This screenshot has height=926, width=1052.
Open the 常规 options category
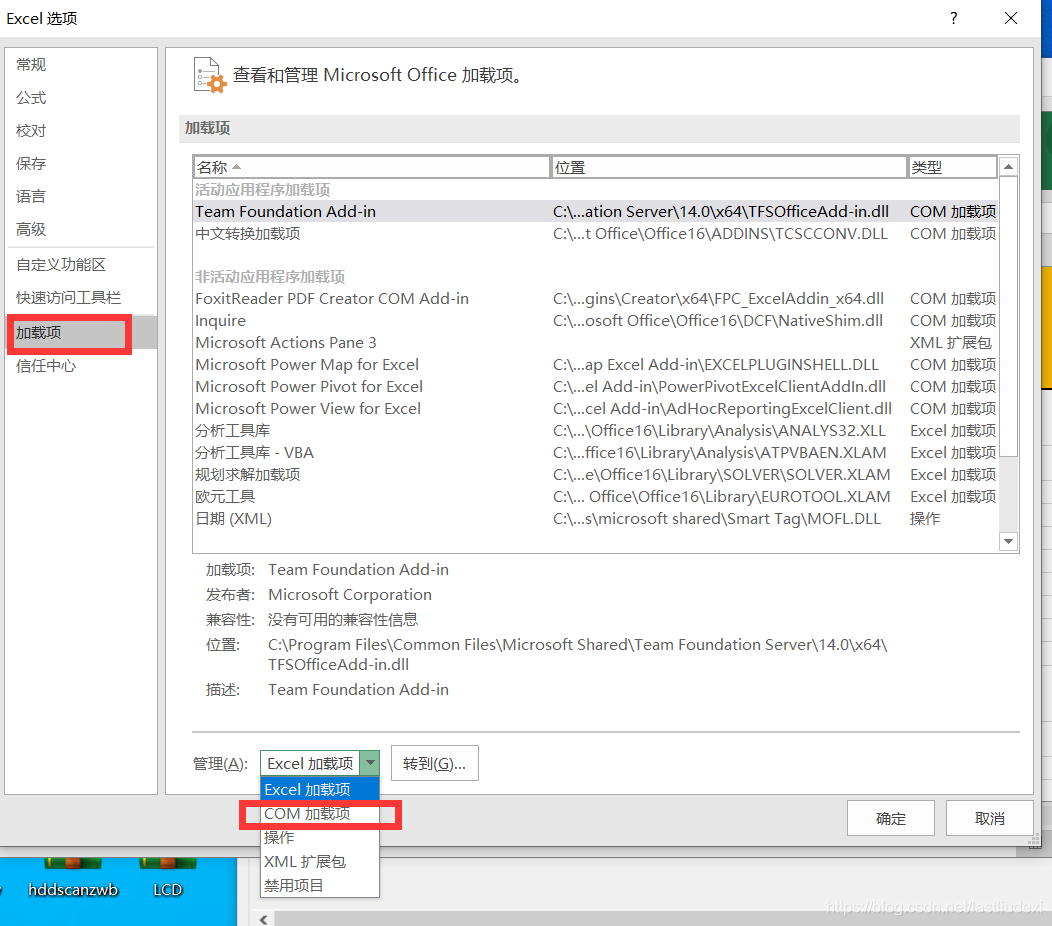[x=81, y=64]
